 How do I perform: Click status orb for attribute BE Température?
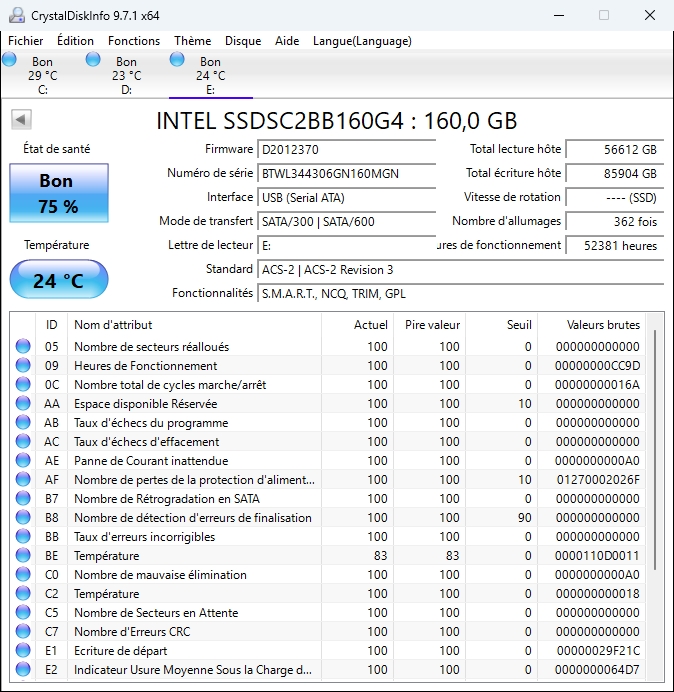[x=23, y=556]
